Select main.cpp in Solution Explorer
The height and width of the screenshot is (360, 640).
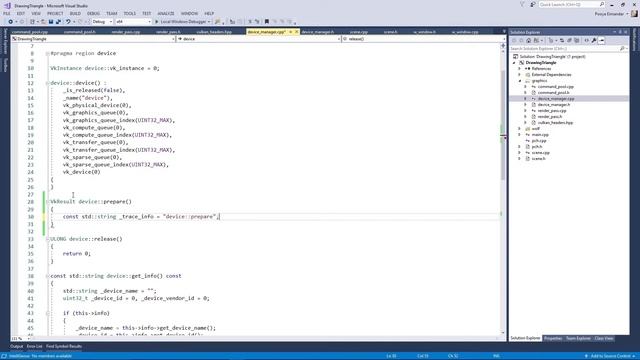540,135
